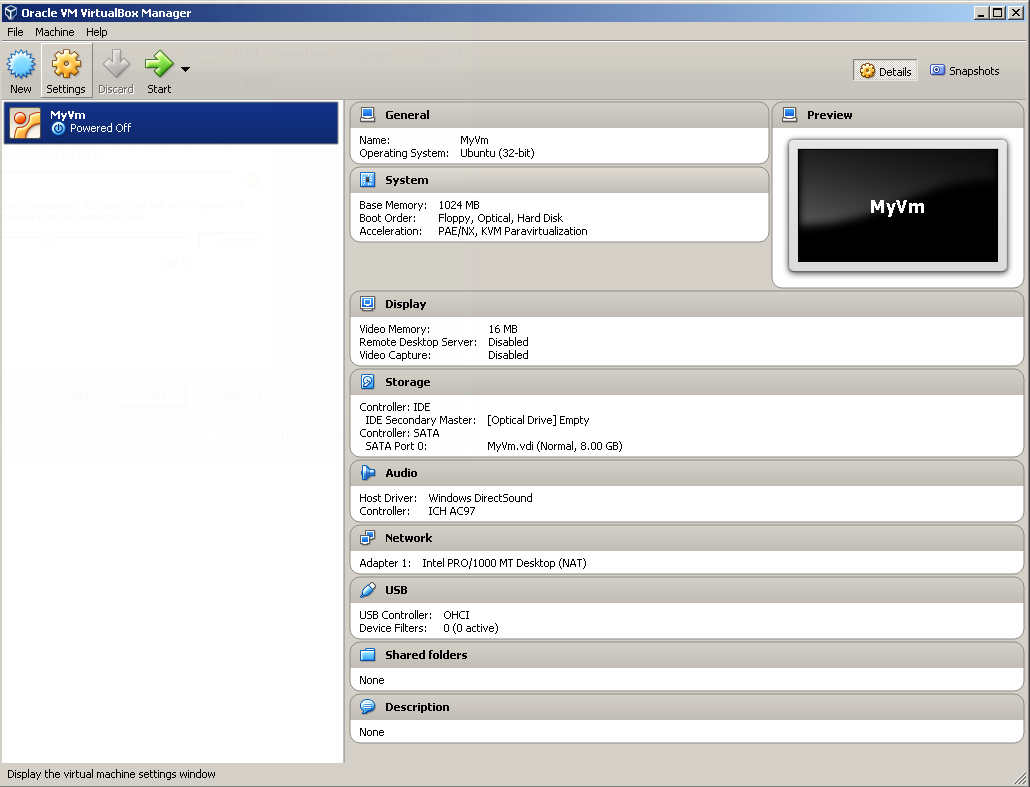The width and height of the screenshot is (1030, 787).
Task: Click the 0 (0 active) device filters
Action: coord(470,628)
